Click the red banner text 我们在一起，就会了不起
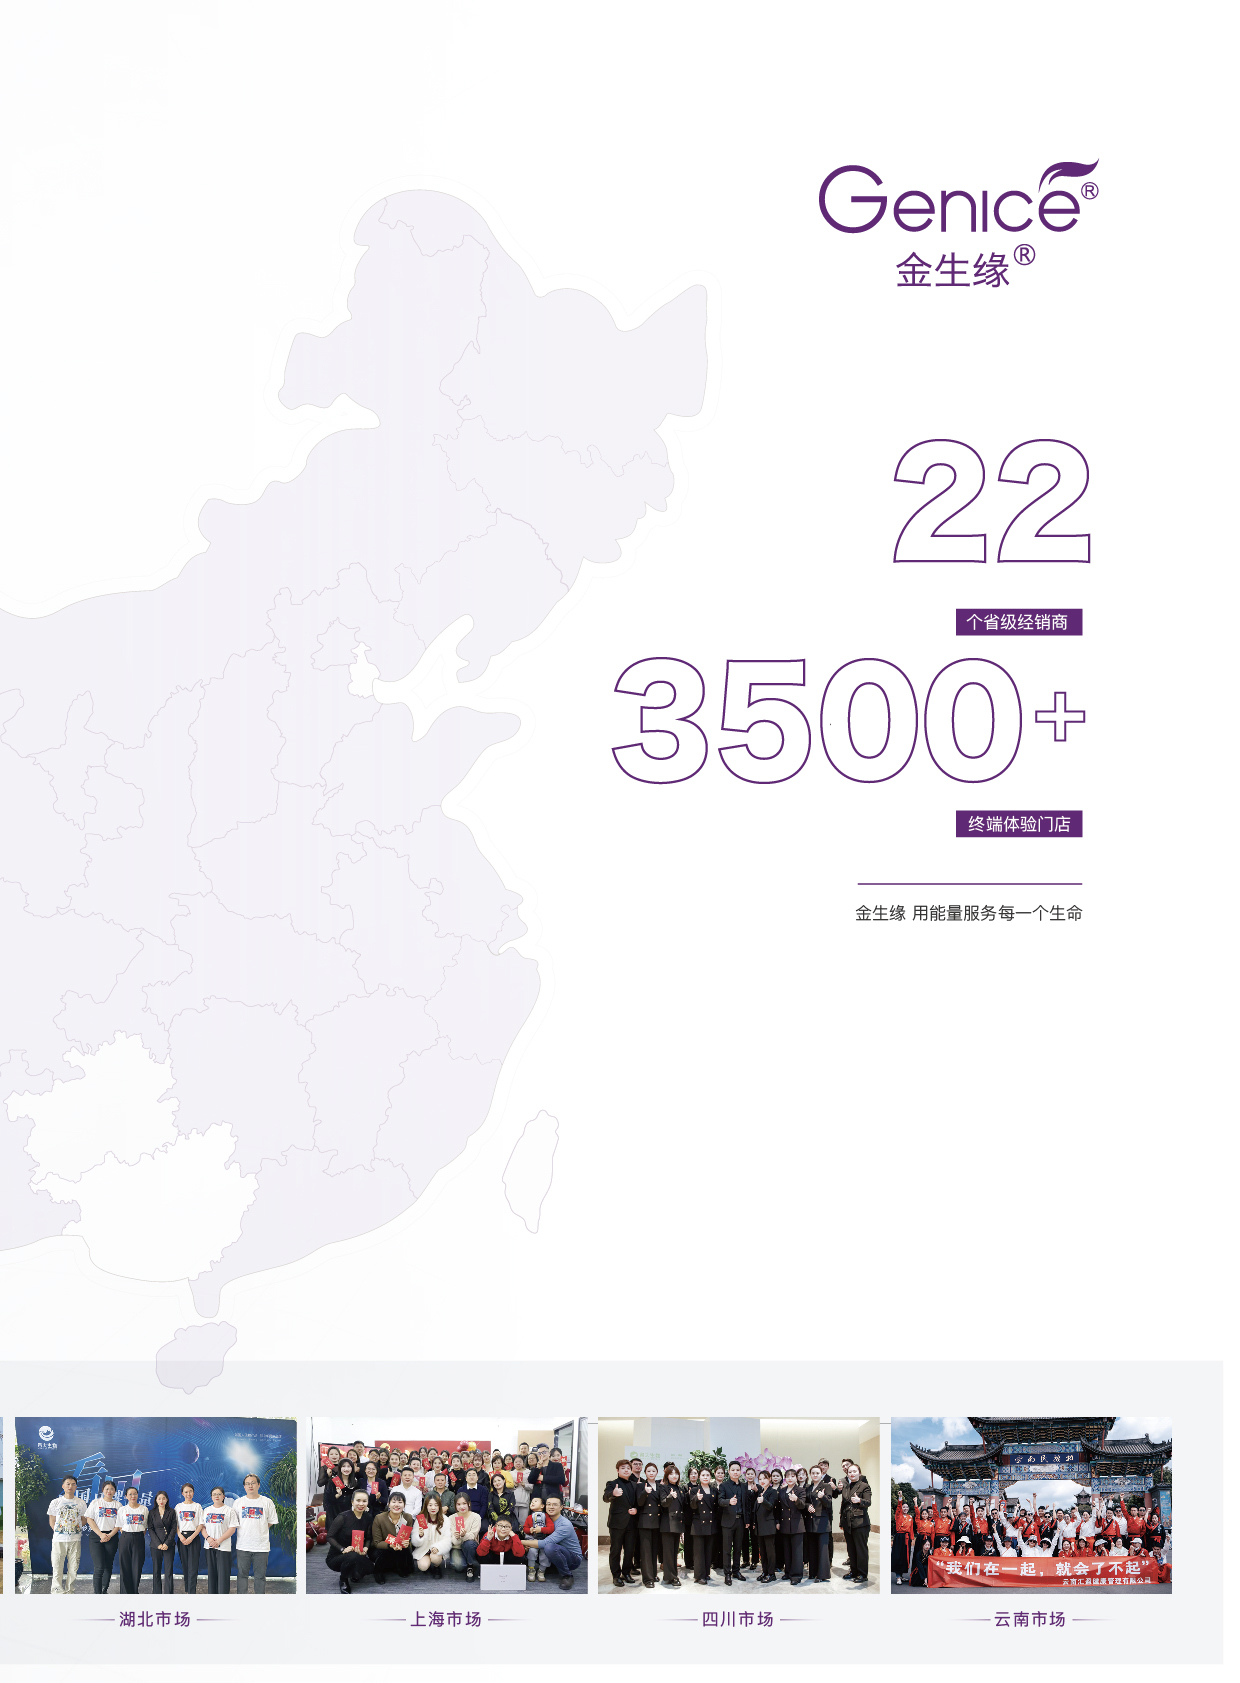The height and width of the screenshot is (1683, 1240). [1043, 1568]
